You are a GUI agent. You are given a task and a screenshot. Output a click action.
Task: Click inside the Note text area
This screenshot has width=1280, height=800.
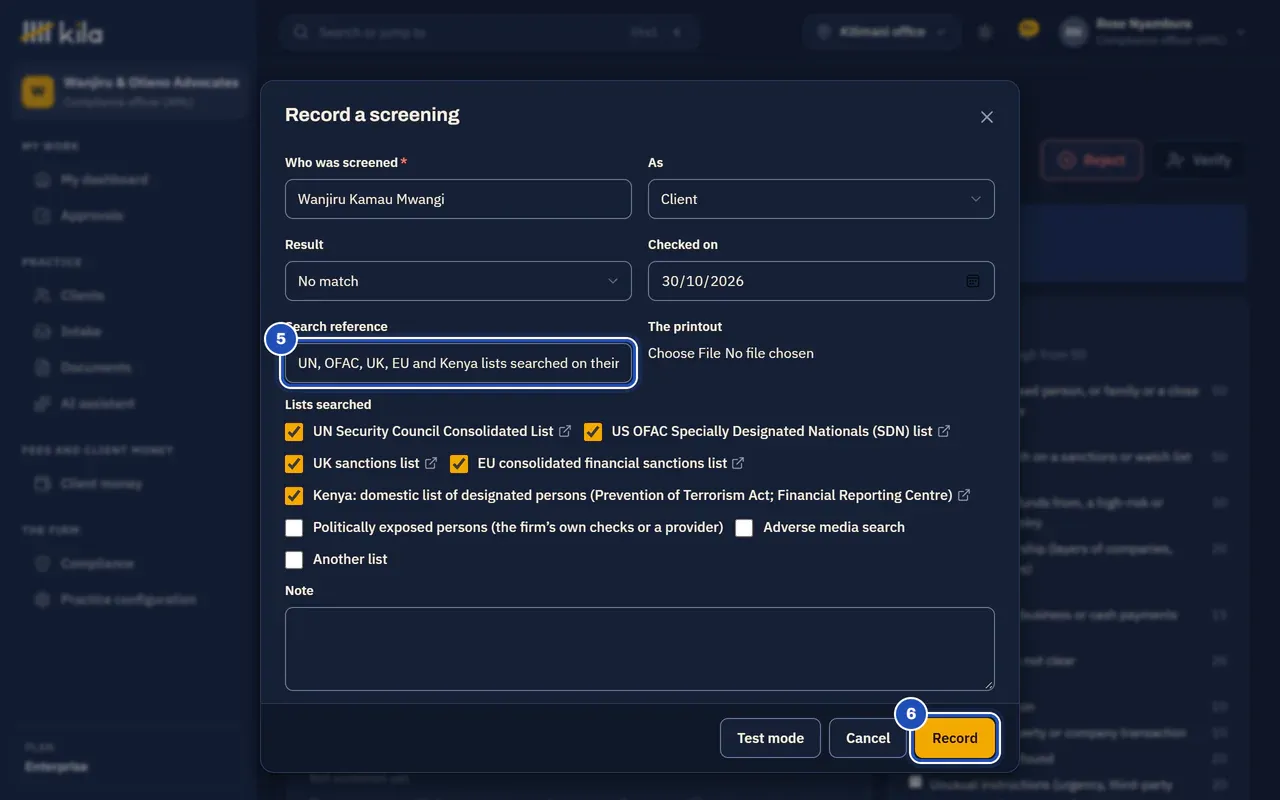(x=640, y=649)
